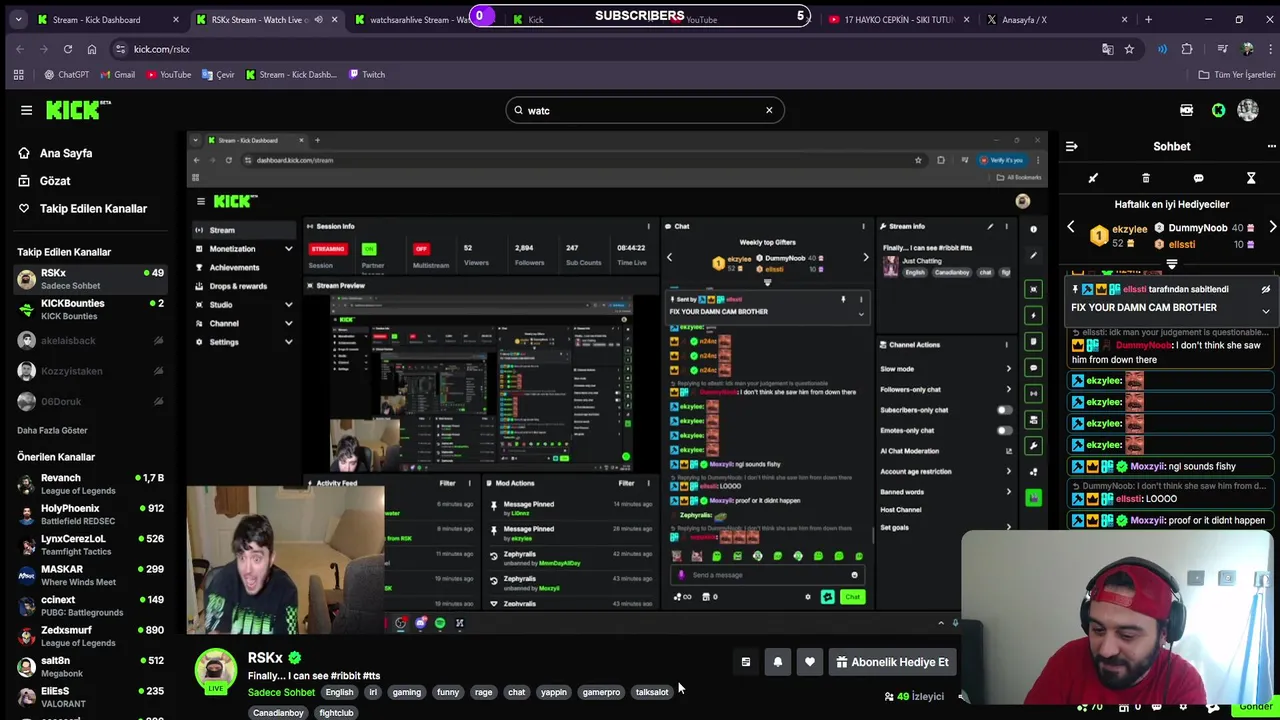
Task: Reload the page
Action: [x=68, y=49]
